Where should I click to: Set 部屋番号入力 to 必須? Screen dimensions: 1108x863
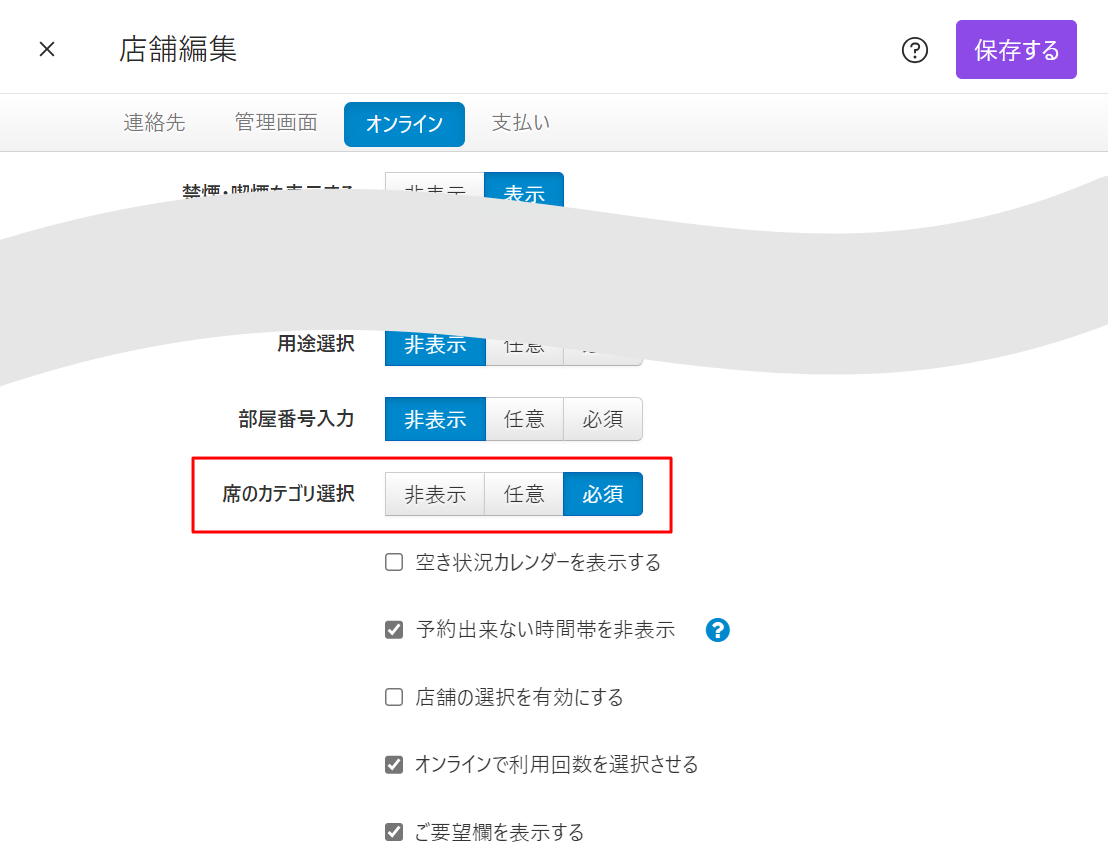[x=602, y=419]
